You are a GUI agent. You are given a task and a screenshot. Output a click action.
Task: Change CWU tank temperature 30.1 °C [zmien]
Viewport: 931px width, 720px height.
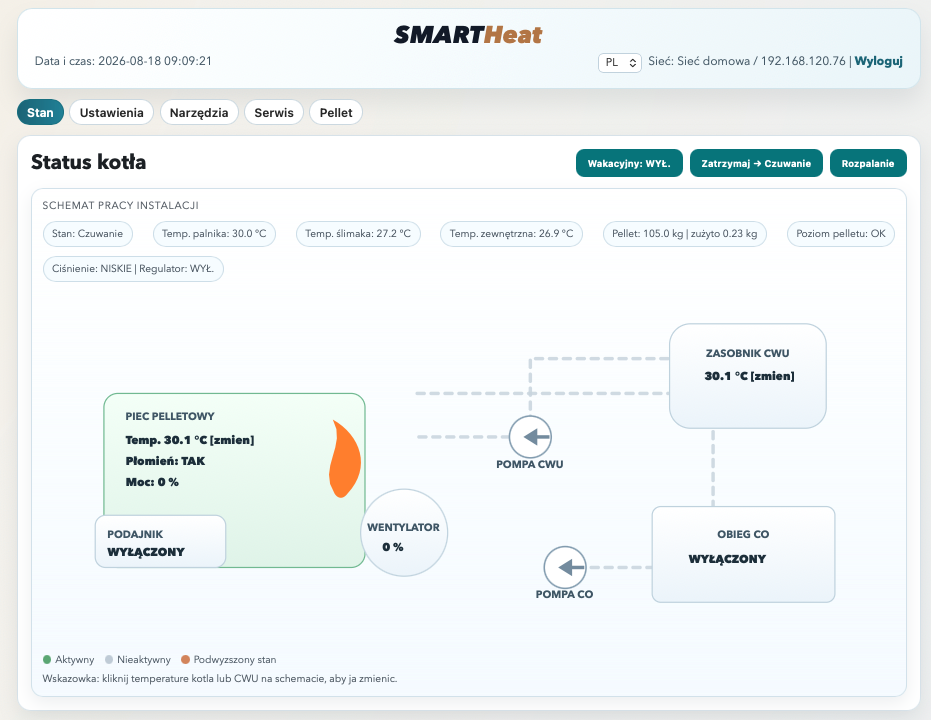point(749,376)
